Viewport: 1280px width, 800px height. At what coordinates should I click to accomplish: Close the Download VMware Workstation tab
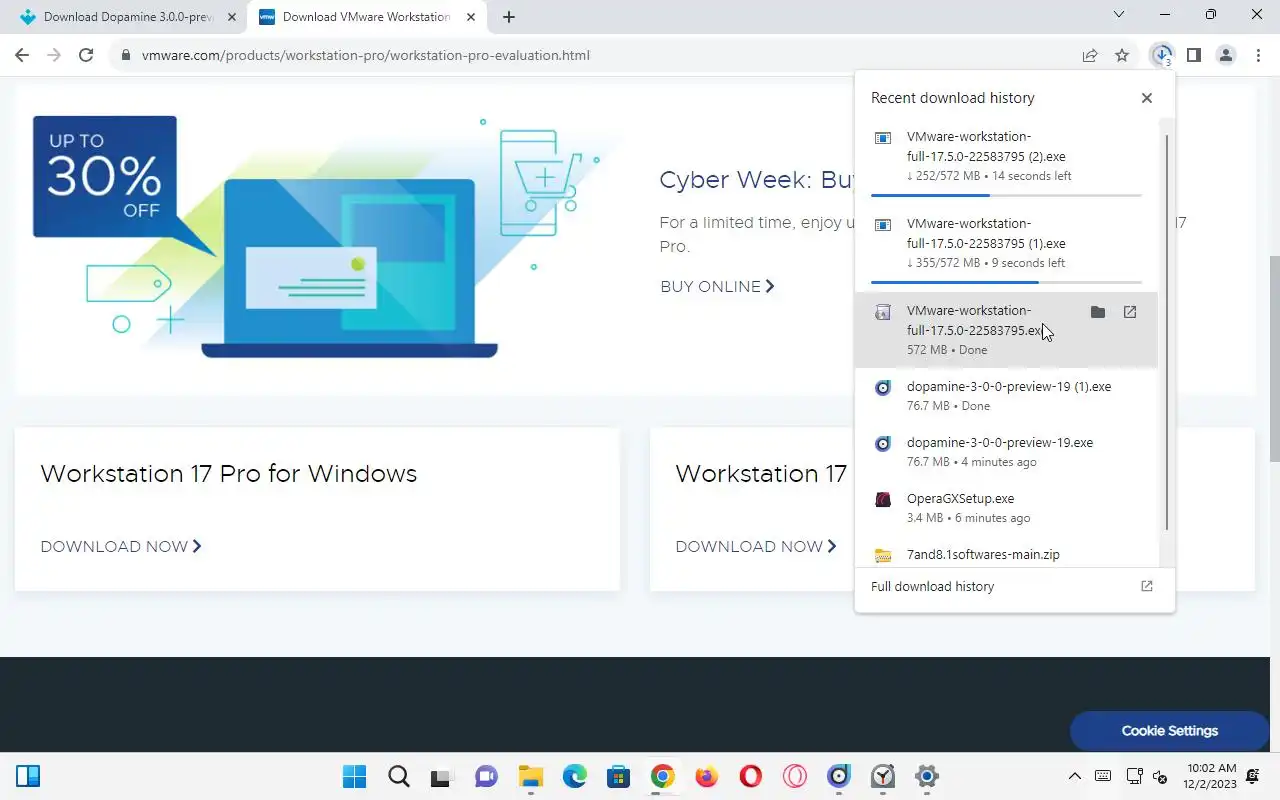point(472,17)
